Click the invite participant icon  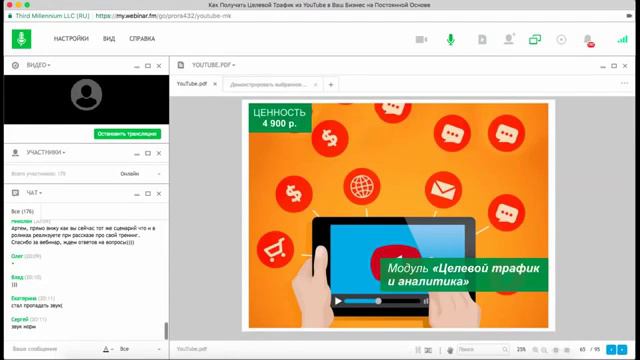tap(509, 39)
